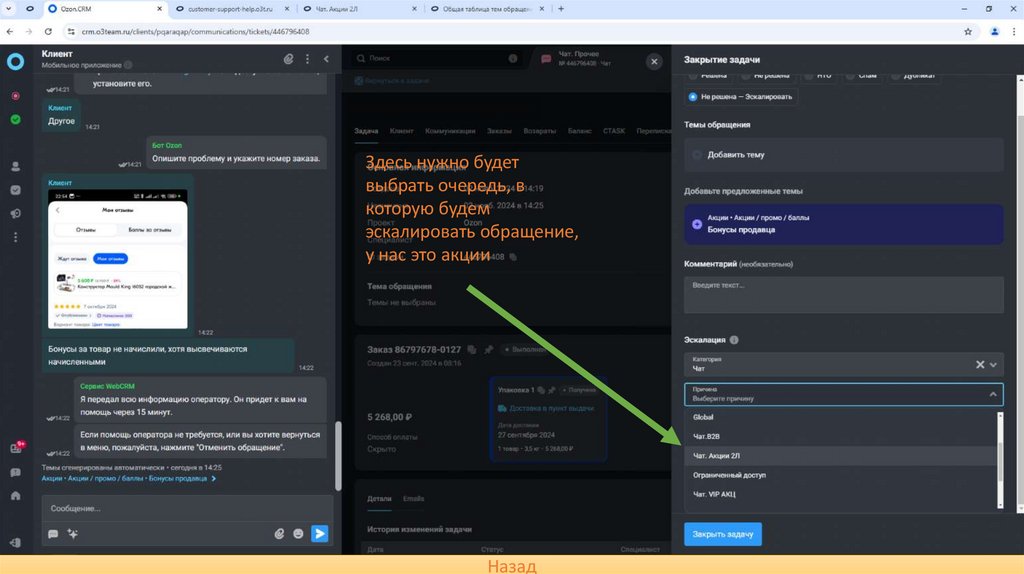Expand the auto-generated topics chevron link
Image resolution: width=1024 pixels, height=574 pixels.
point(214,479)
